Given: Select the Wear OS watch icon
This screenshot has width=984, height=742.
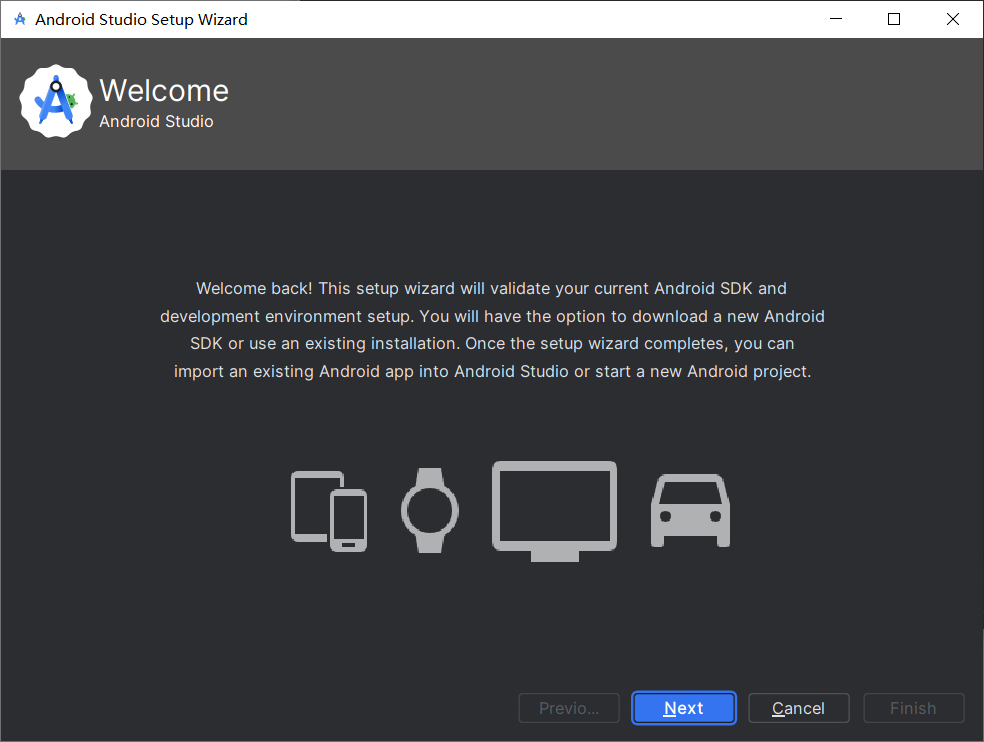Looking at the screenshot, I should coord(430,510).
